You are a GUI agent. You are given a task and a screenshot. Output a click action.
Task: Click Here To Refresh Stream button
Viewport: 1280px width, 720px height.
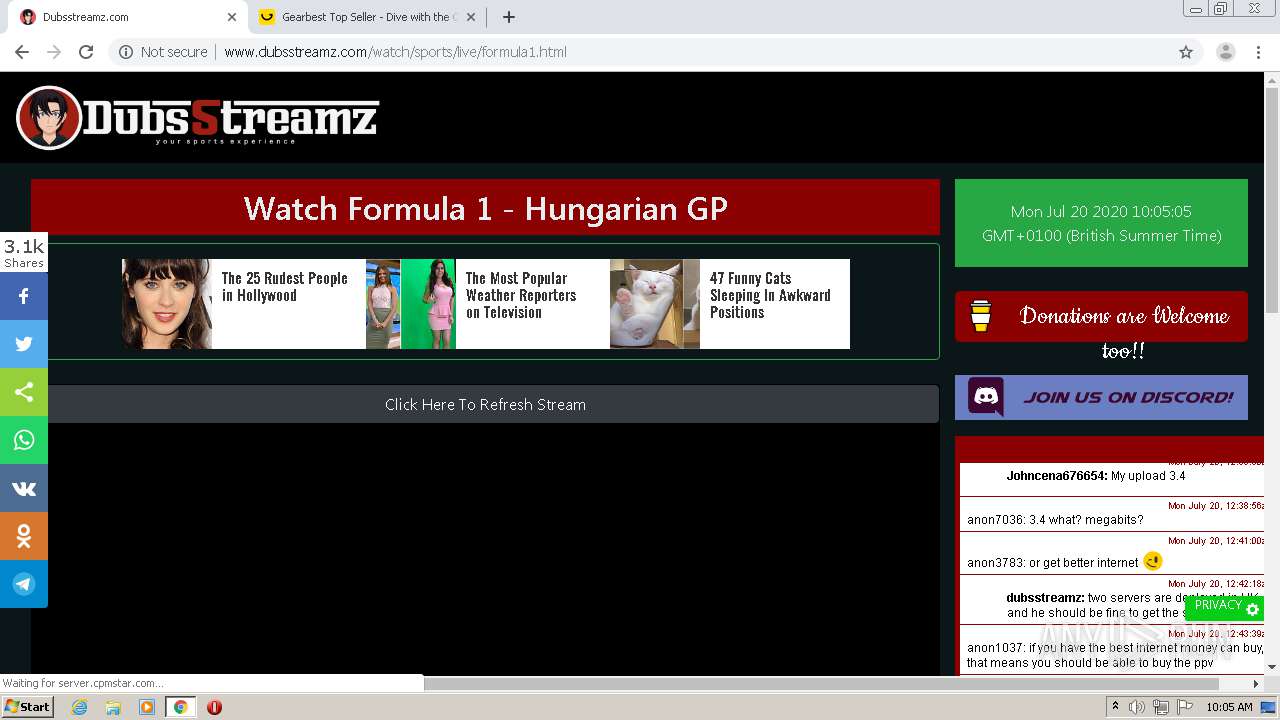click(485, 404)
